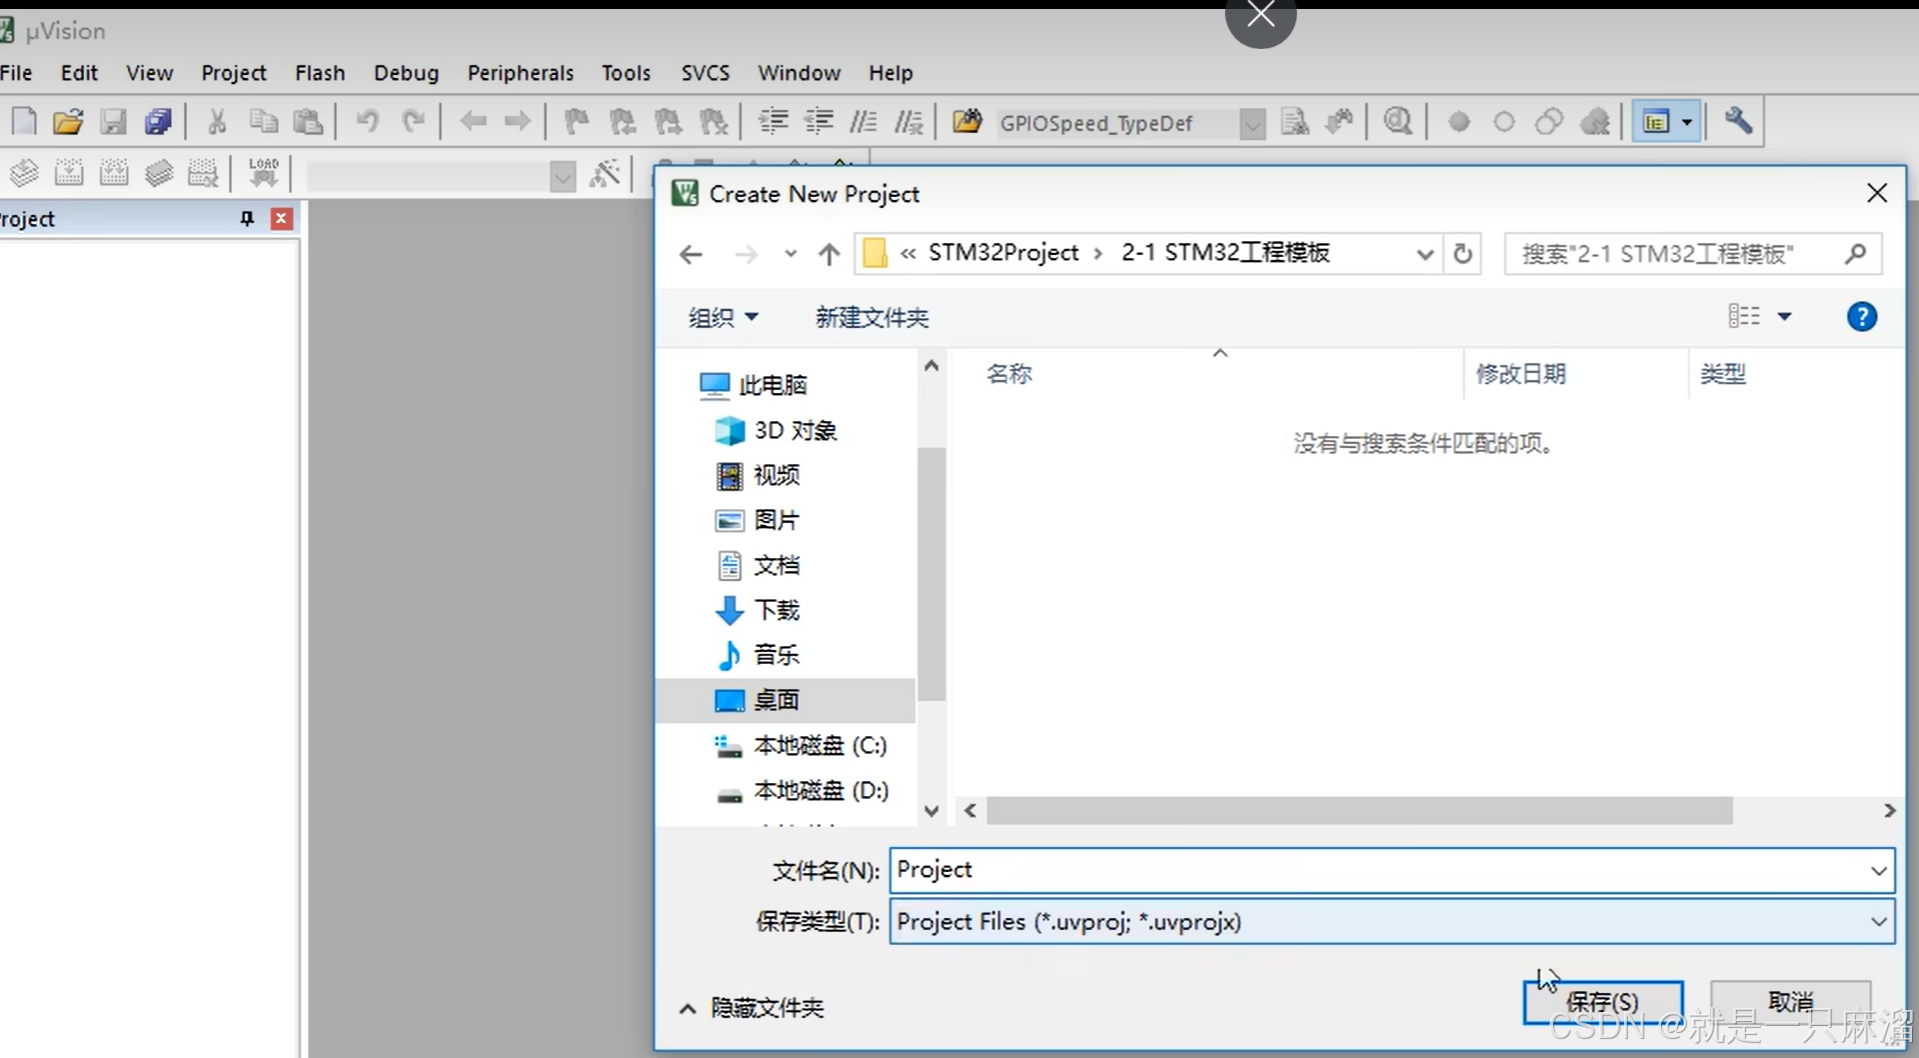Image resolution: width=1919 pixels, height=1058 pixels.
Task: Comment selection toolbar icon
Action: coord(863,122)
